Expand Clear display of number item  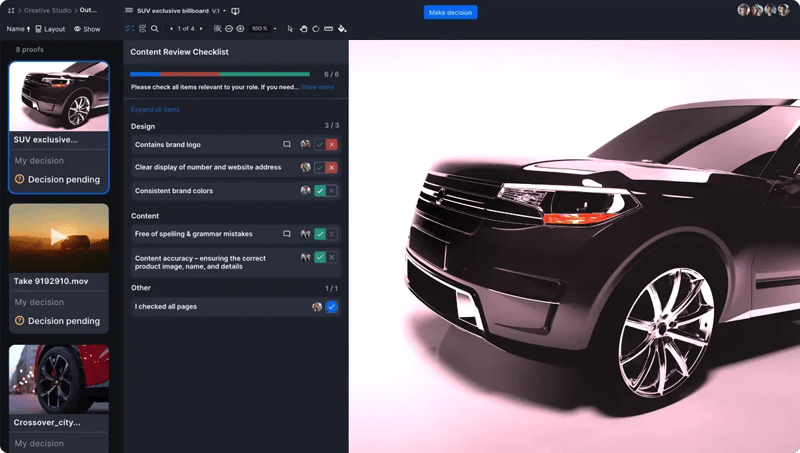click(236, 167)
